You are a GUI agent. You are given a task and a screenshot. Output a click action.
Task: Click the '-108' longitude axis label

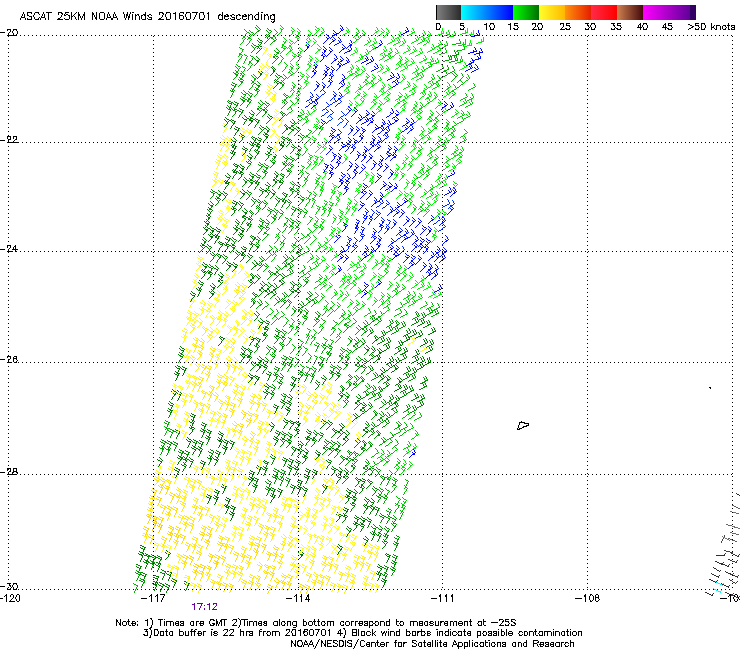[x=588, y=598]
